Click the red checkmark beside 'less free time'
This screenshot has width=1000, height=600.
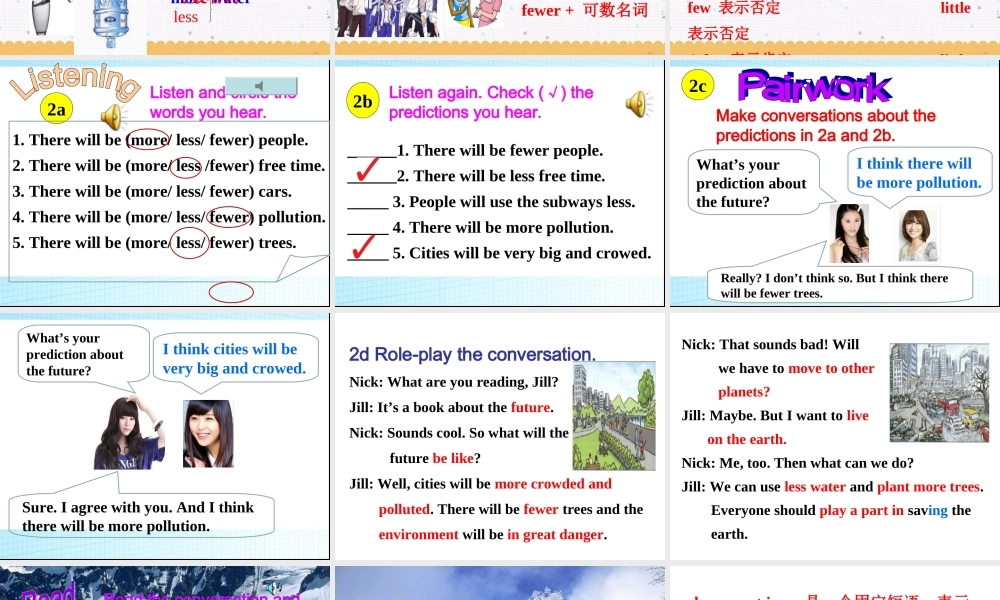pyautogui.click(x=367, y=170)
